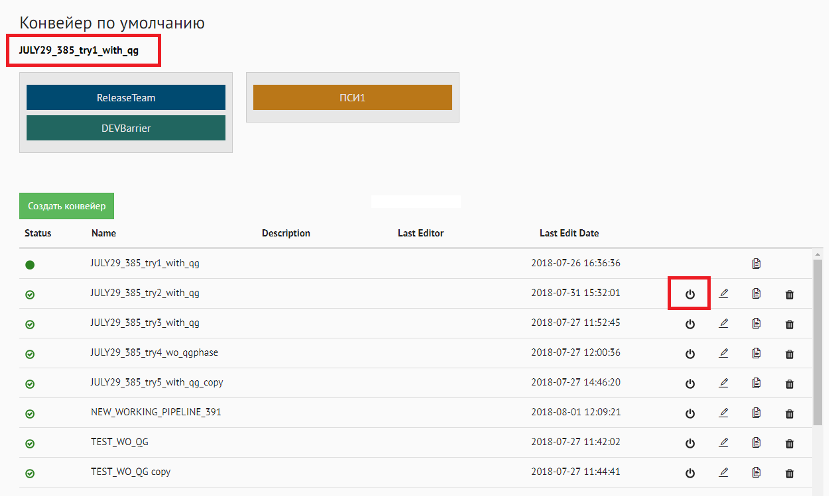Sort by Last Edit Date column header
Image resolution: width=829 pixels, height=496 pixels.
[569, 233]
